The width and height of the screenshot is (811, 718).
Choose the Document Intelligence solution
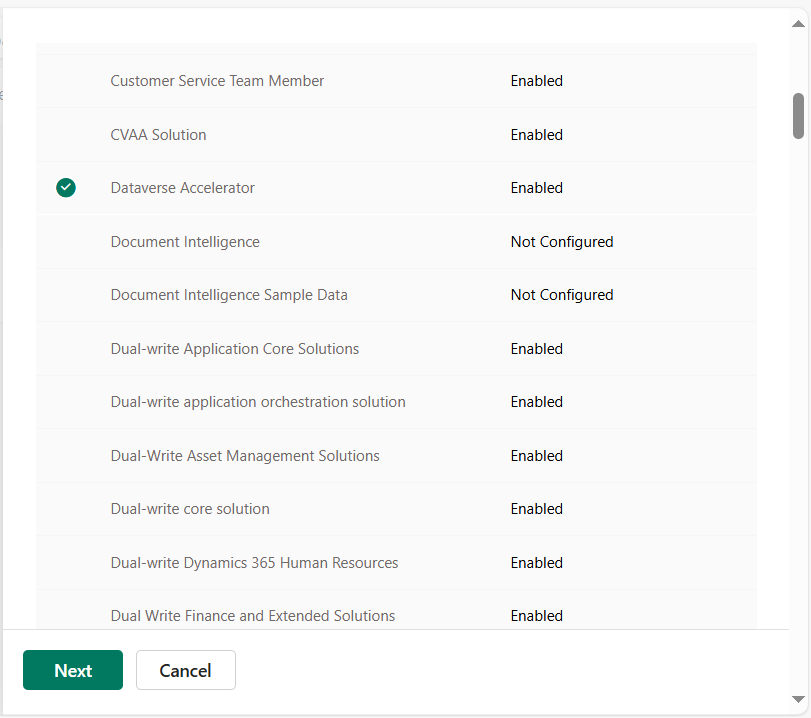(x=185, y=242)
